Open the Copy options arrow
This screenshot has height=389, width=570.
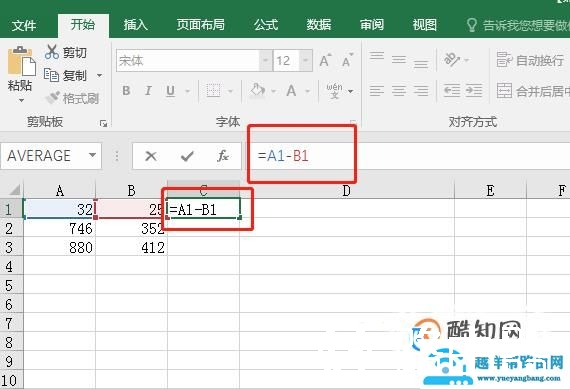[99, 76]
